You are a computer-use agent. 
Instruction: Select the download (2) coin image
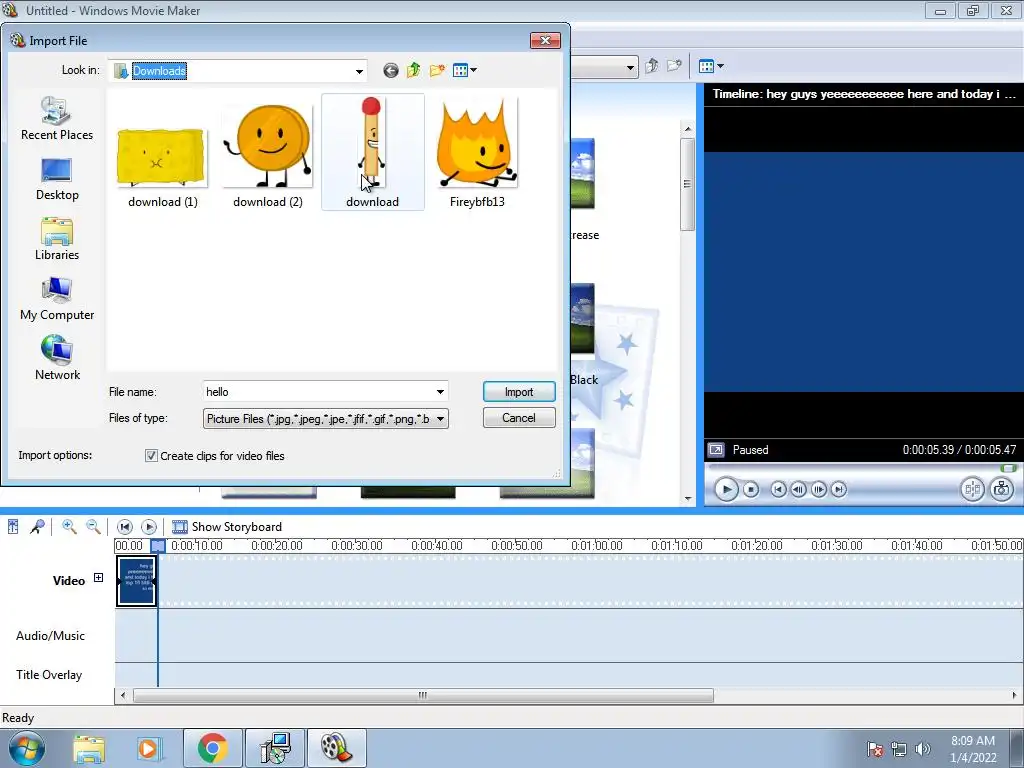pos(268,153)
